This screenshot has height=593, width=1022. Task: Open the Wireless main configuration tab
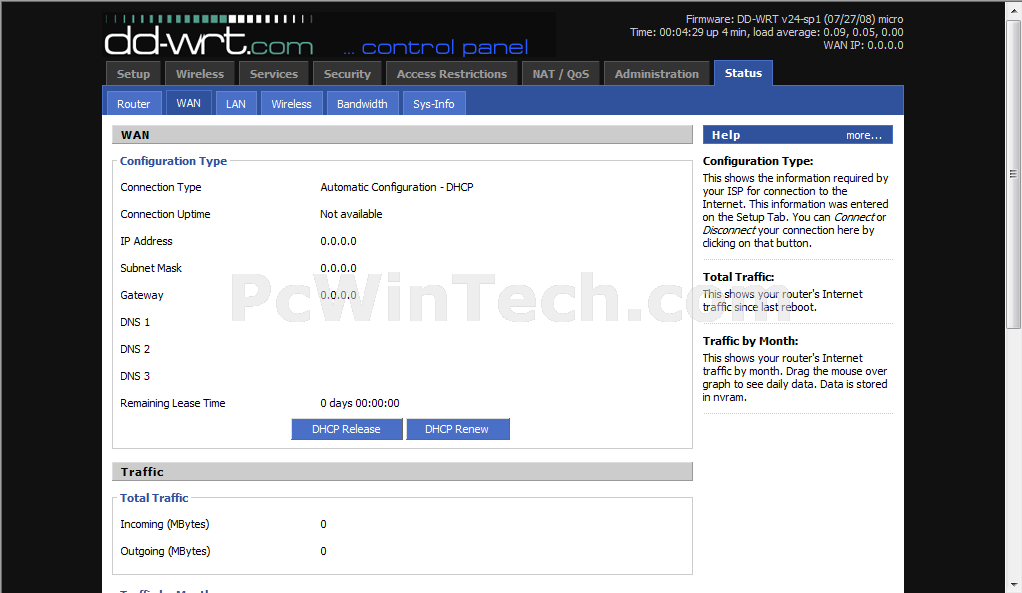click(x=200, y=74)
